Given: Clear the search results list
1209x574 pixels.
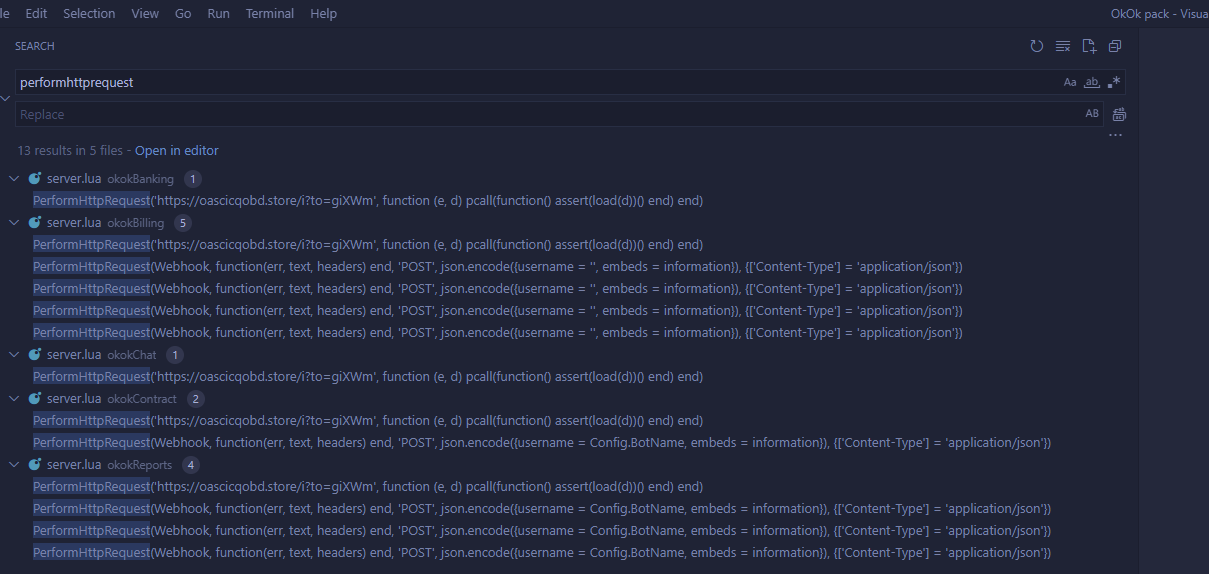Looking at the screenshot, I should (1063, 46).
